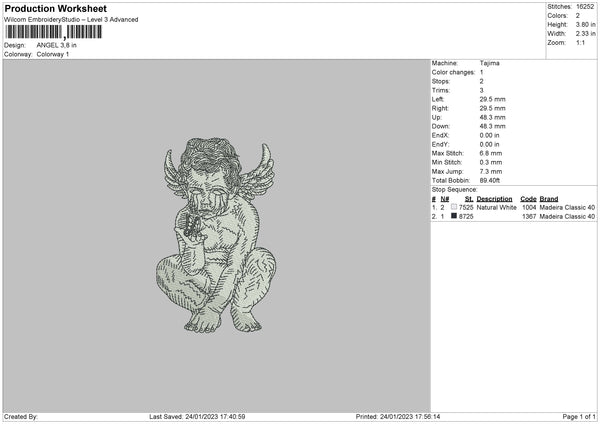Click stitch count 8725 in stop sequence

tap(466, 217)
